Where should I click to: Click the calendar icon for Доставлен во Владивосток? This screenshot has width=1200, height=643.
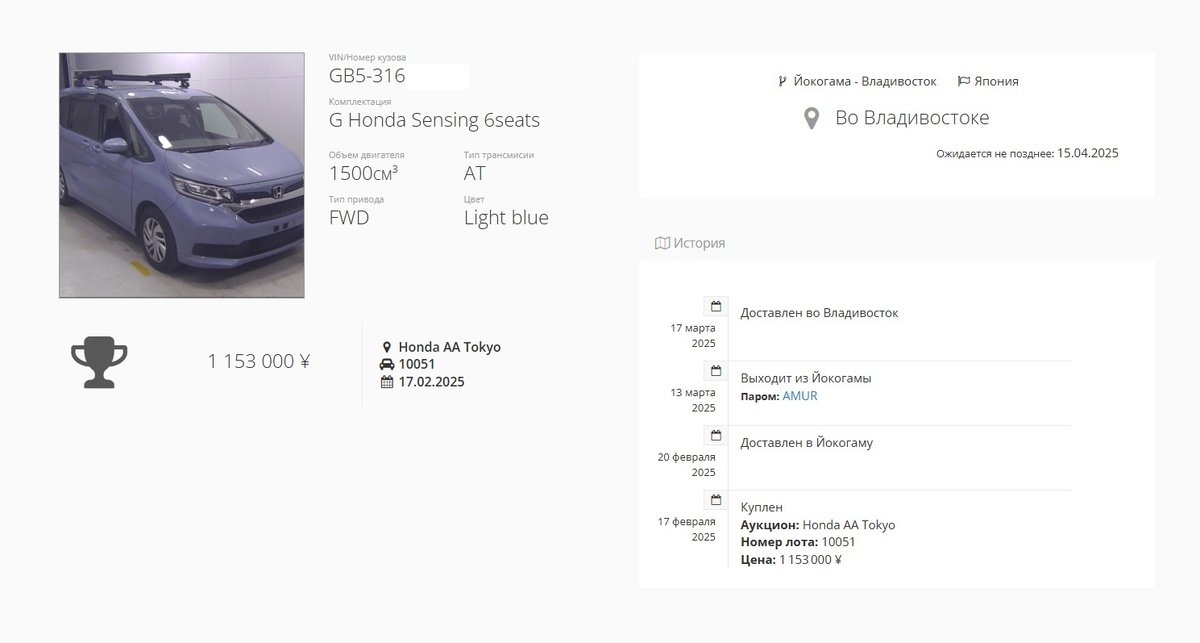[716, 306]
